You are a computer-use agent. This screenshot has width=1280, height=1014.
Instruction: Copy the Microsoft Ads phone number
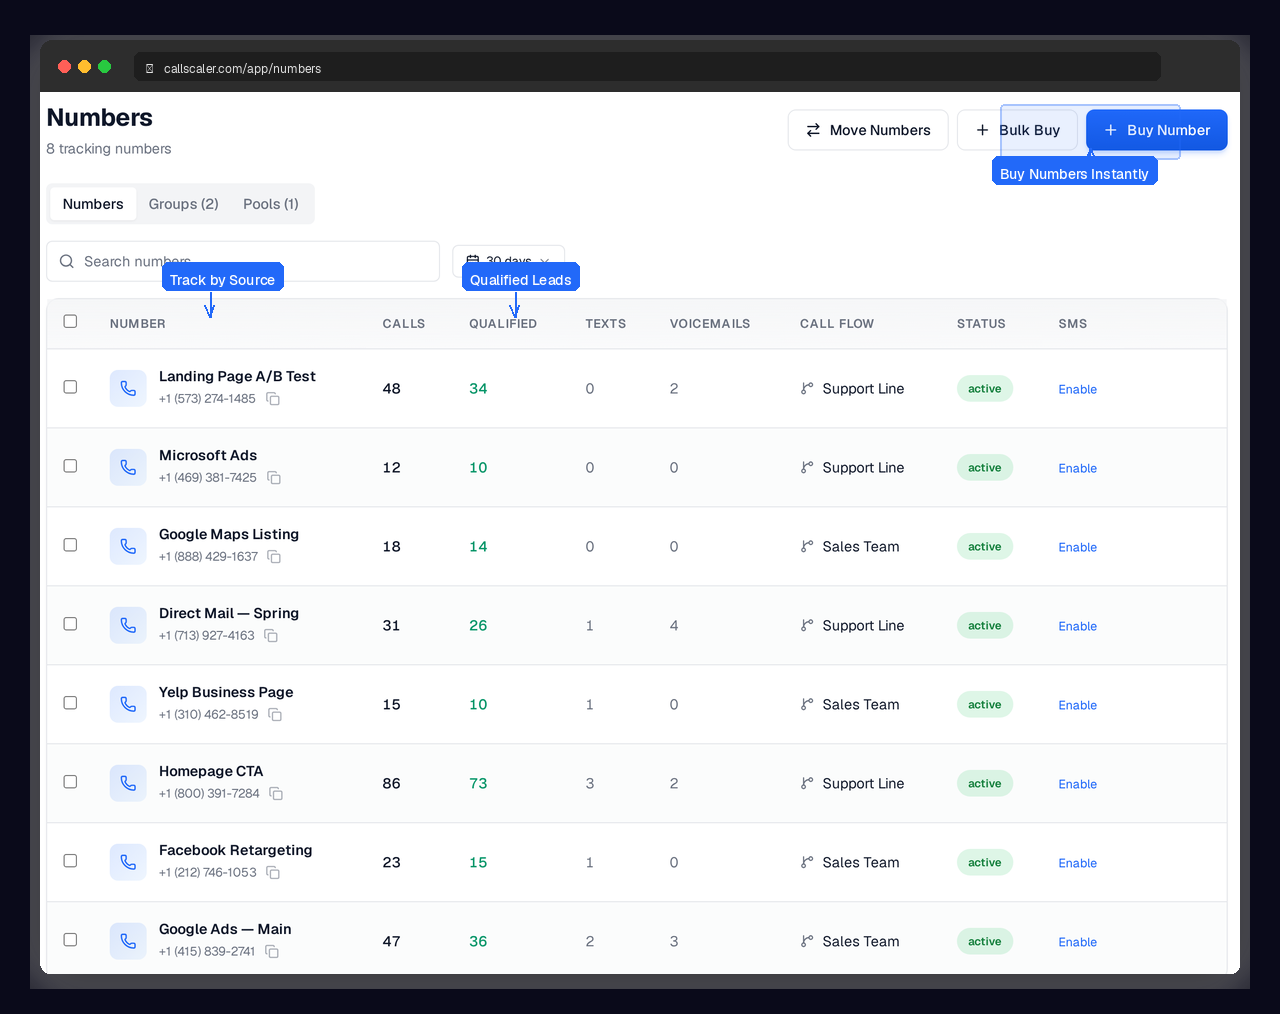(274, 478)
